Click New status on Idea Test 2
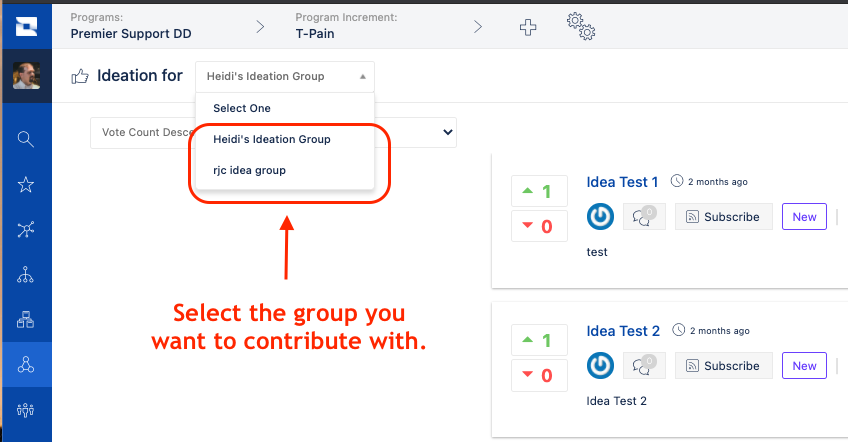Image resolution: width=848 pixels, height=442 pixels. click(x=804, y=365)
